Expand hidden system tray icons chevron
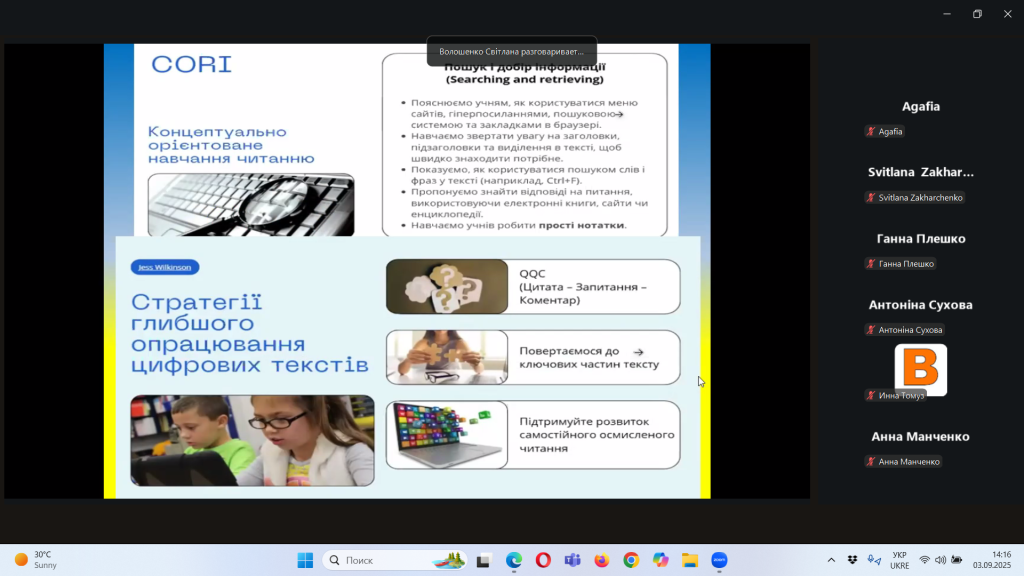Screen dimensions: 1024x576 (831, 560)
